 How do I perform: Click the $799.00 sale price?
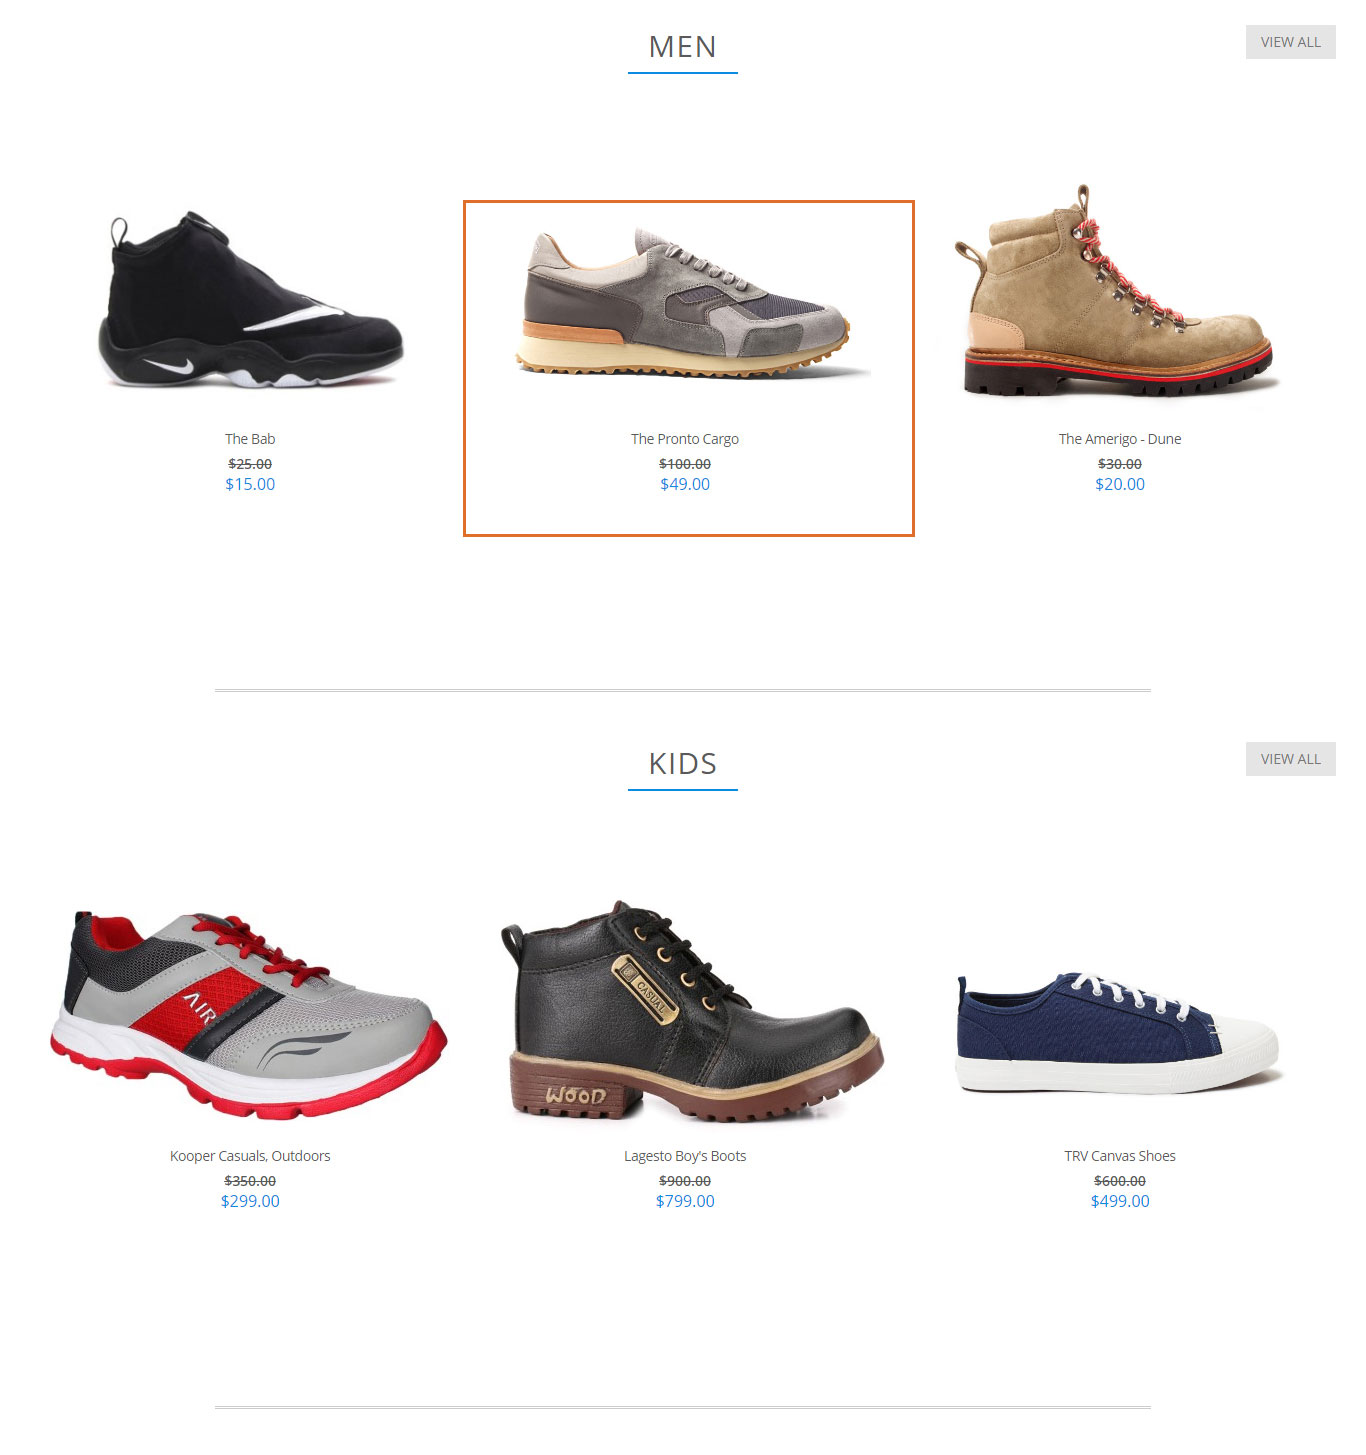685,1201
